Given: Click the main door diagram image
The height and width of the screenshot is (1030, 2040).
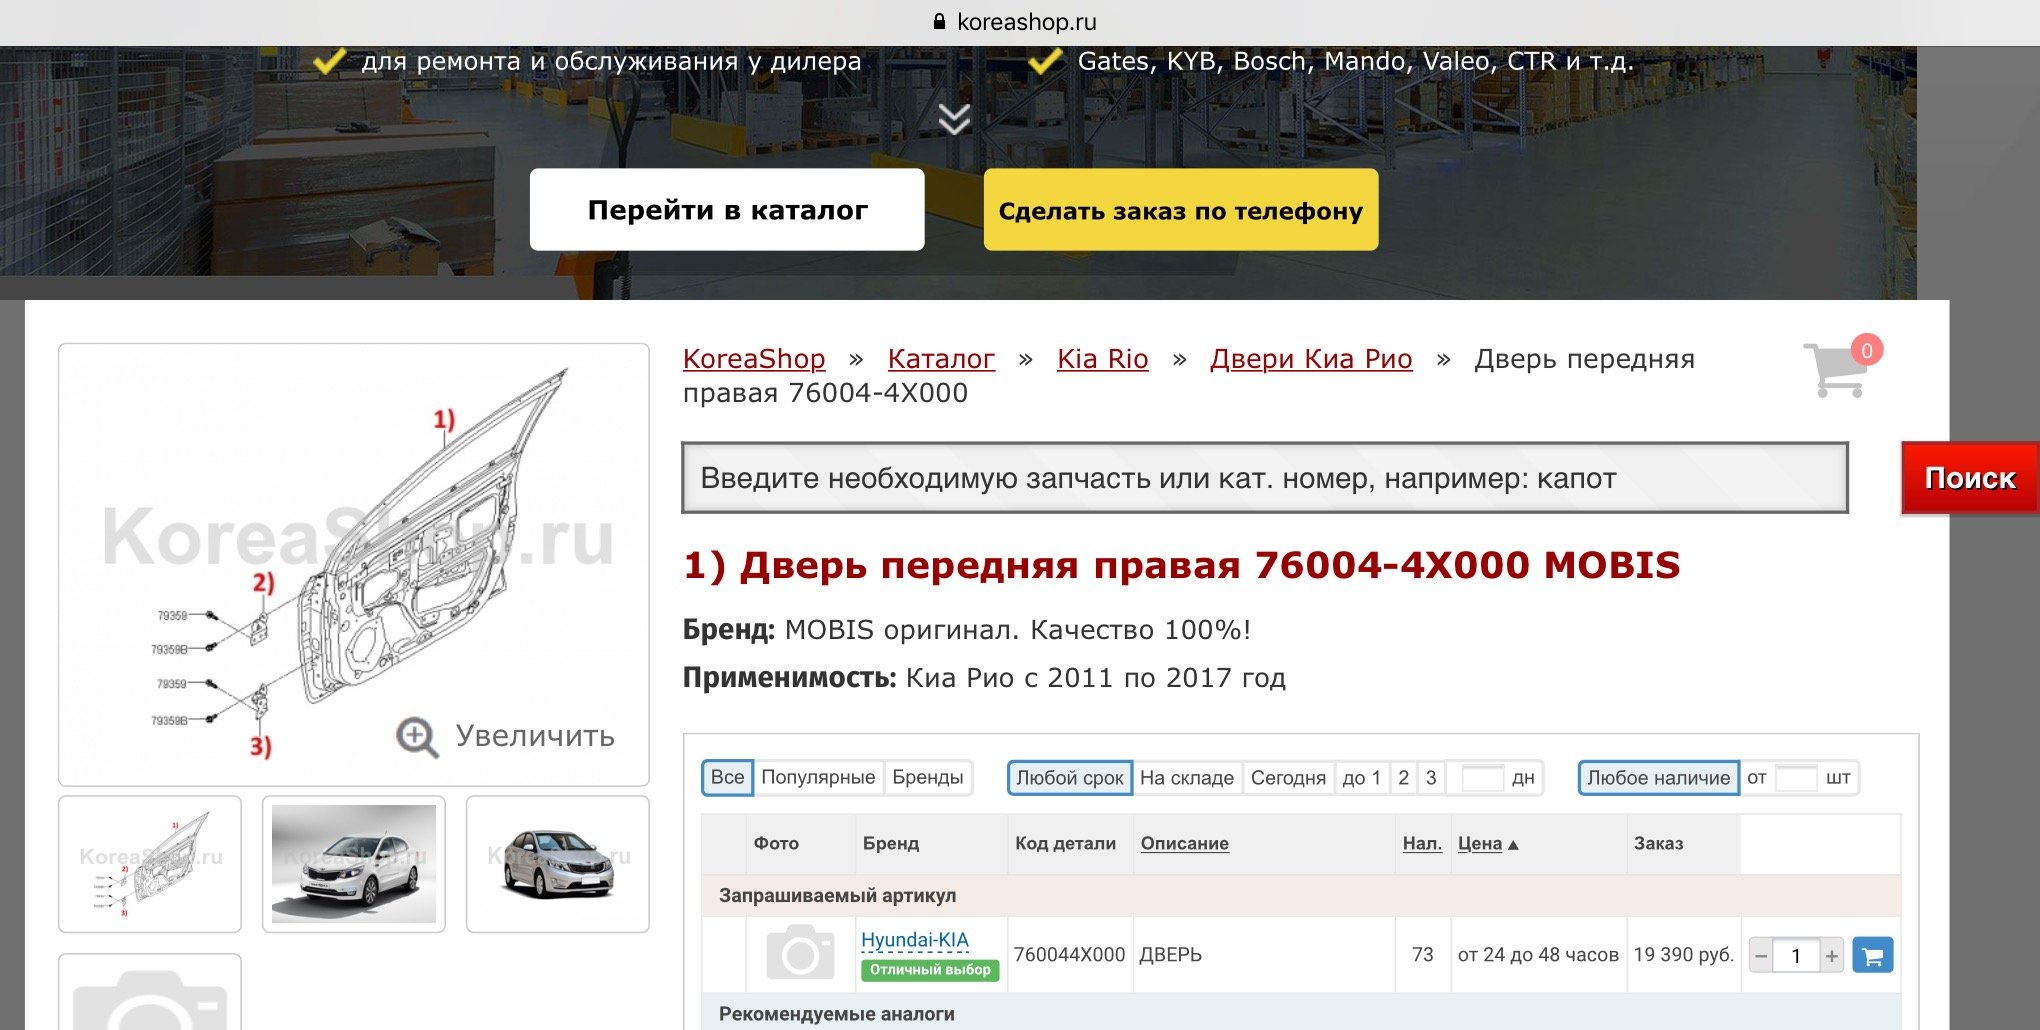Looking at the screenshot, I should click(x=354, y=565).
